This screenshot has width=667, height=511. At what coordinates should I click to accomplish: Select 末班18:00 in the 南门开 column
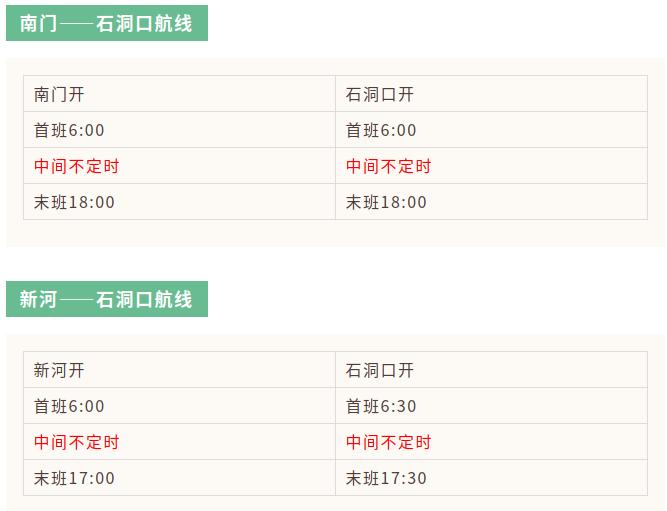pyautogui.click(x=74, y=202)
